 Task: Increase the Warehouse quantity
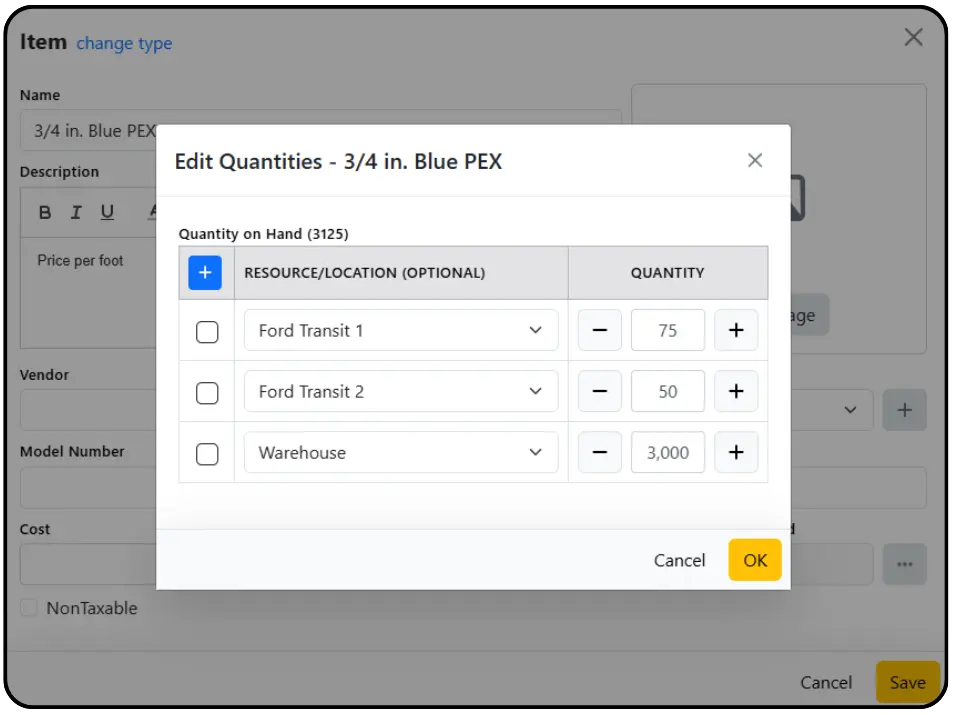click(735, 451)
